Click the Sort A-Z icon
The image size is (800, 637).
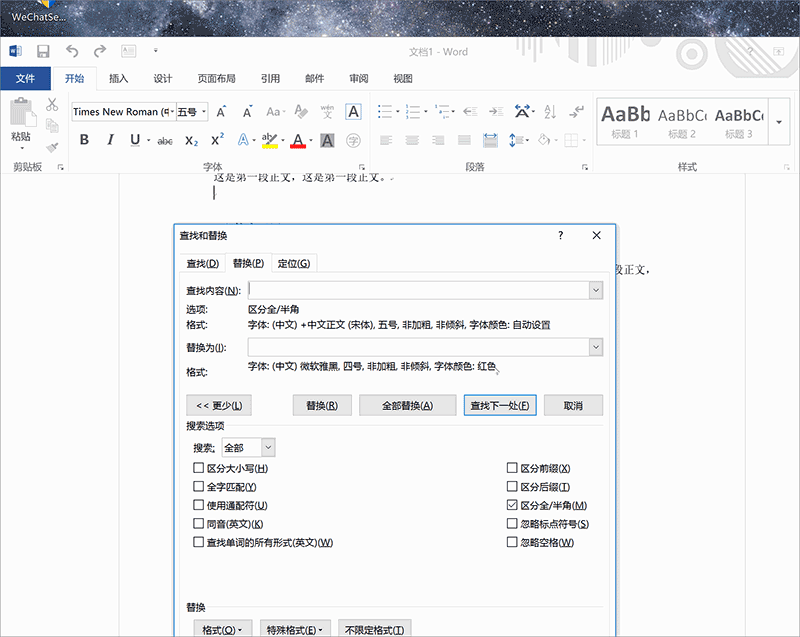point(550,112)
